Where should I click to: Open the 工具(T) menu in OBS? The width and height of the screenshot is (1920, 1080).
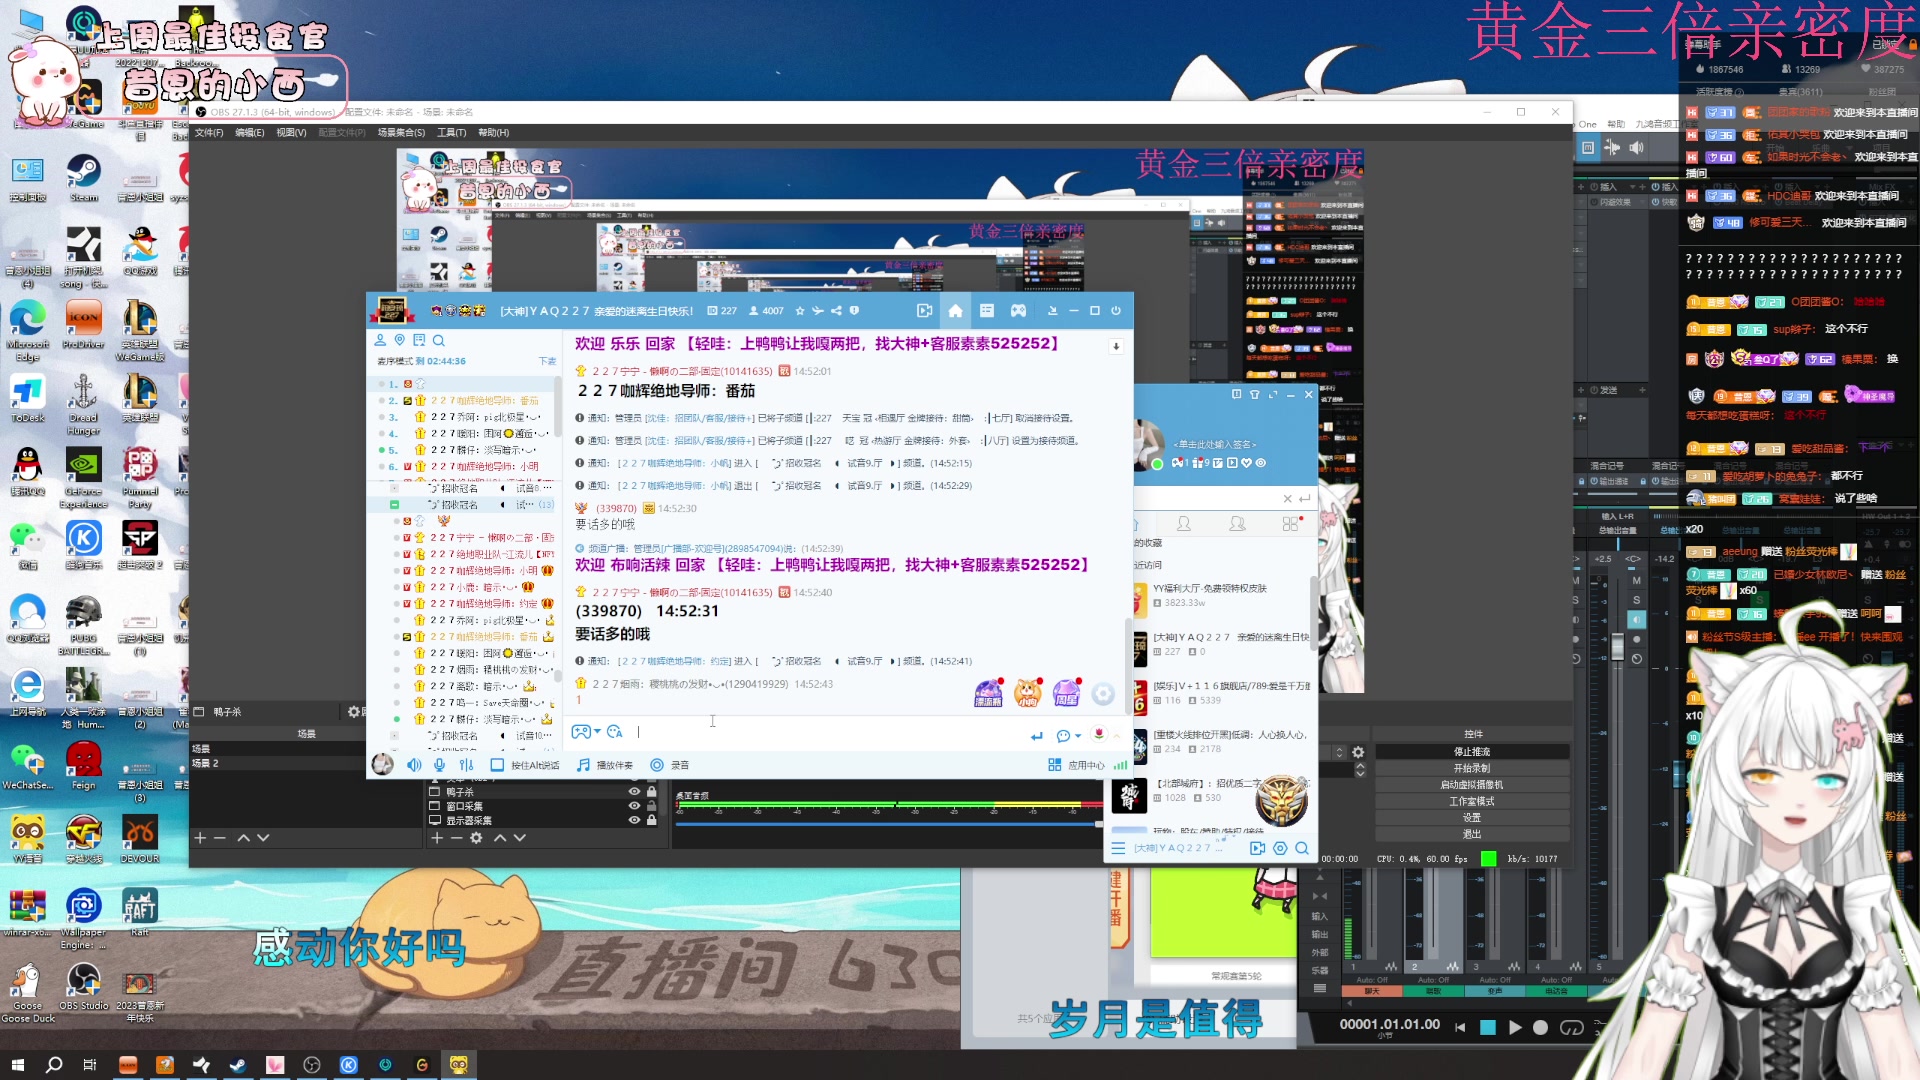pyautogui.click(x=451, y=132)
